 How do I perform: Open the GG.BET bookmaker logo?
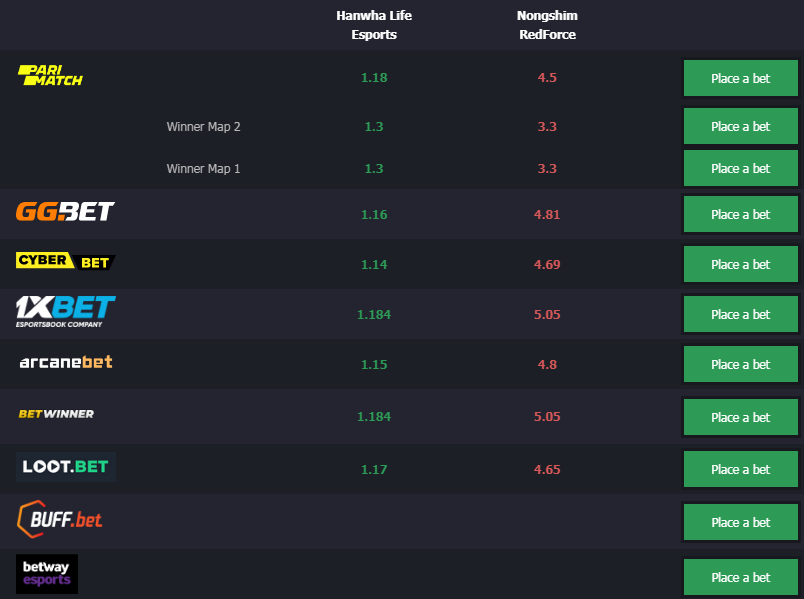point(65,211)
